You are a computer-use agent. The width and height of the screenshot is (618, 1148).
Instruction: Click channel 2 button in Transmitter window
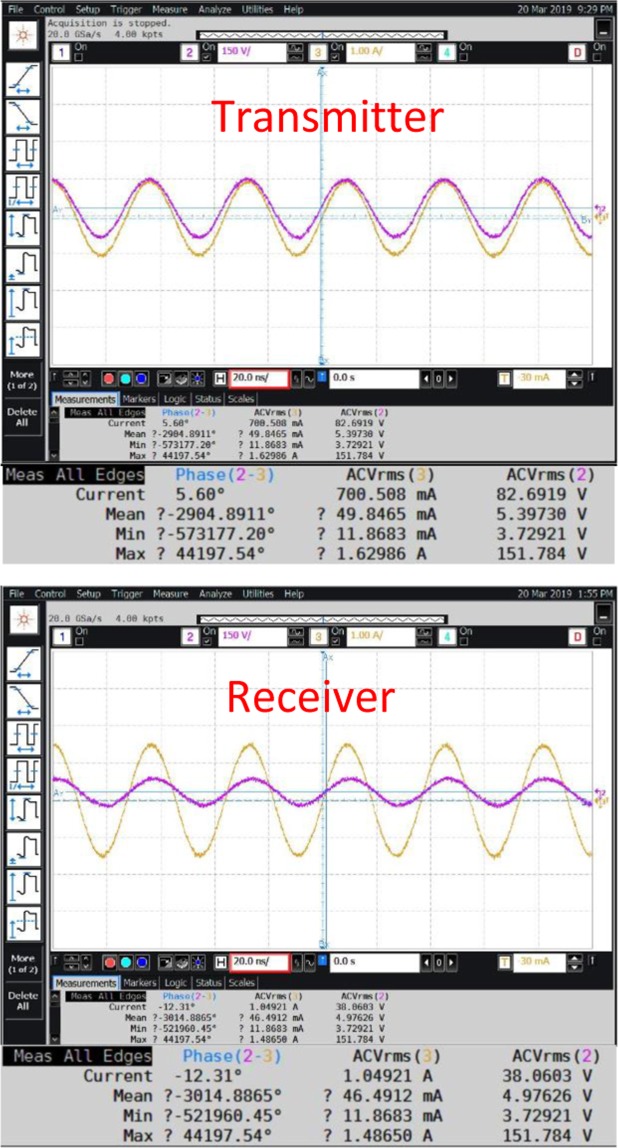point(187,49)
